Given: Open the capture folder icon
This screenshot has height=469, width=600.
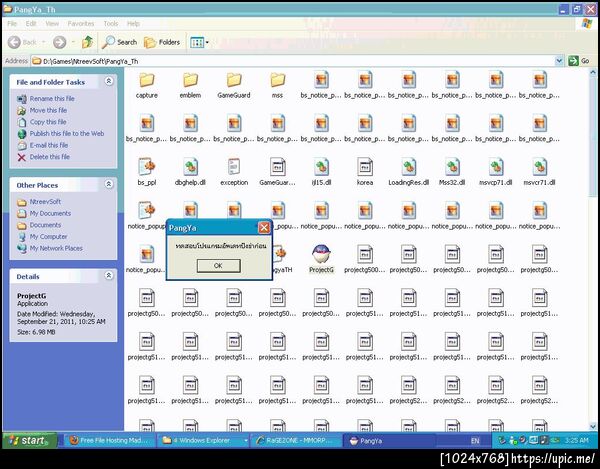Looking at the screenshot, I should tap(147, 80).
